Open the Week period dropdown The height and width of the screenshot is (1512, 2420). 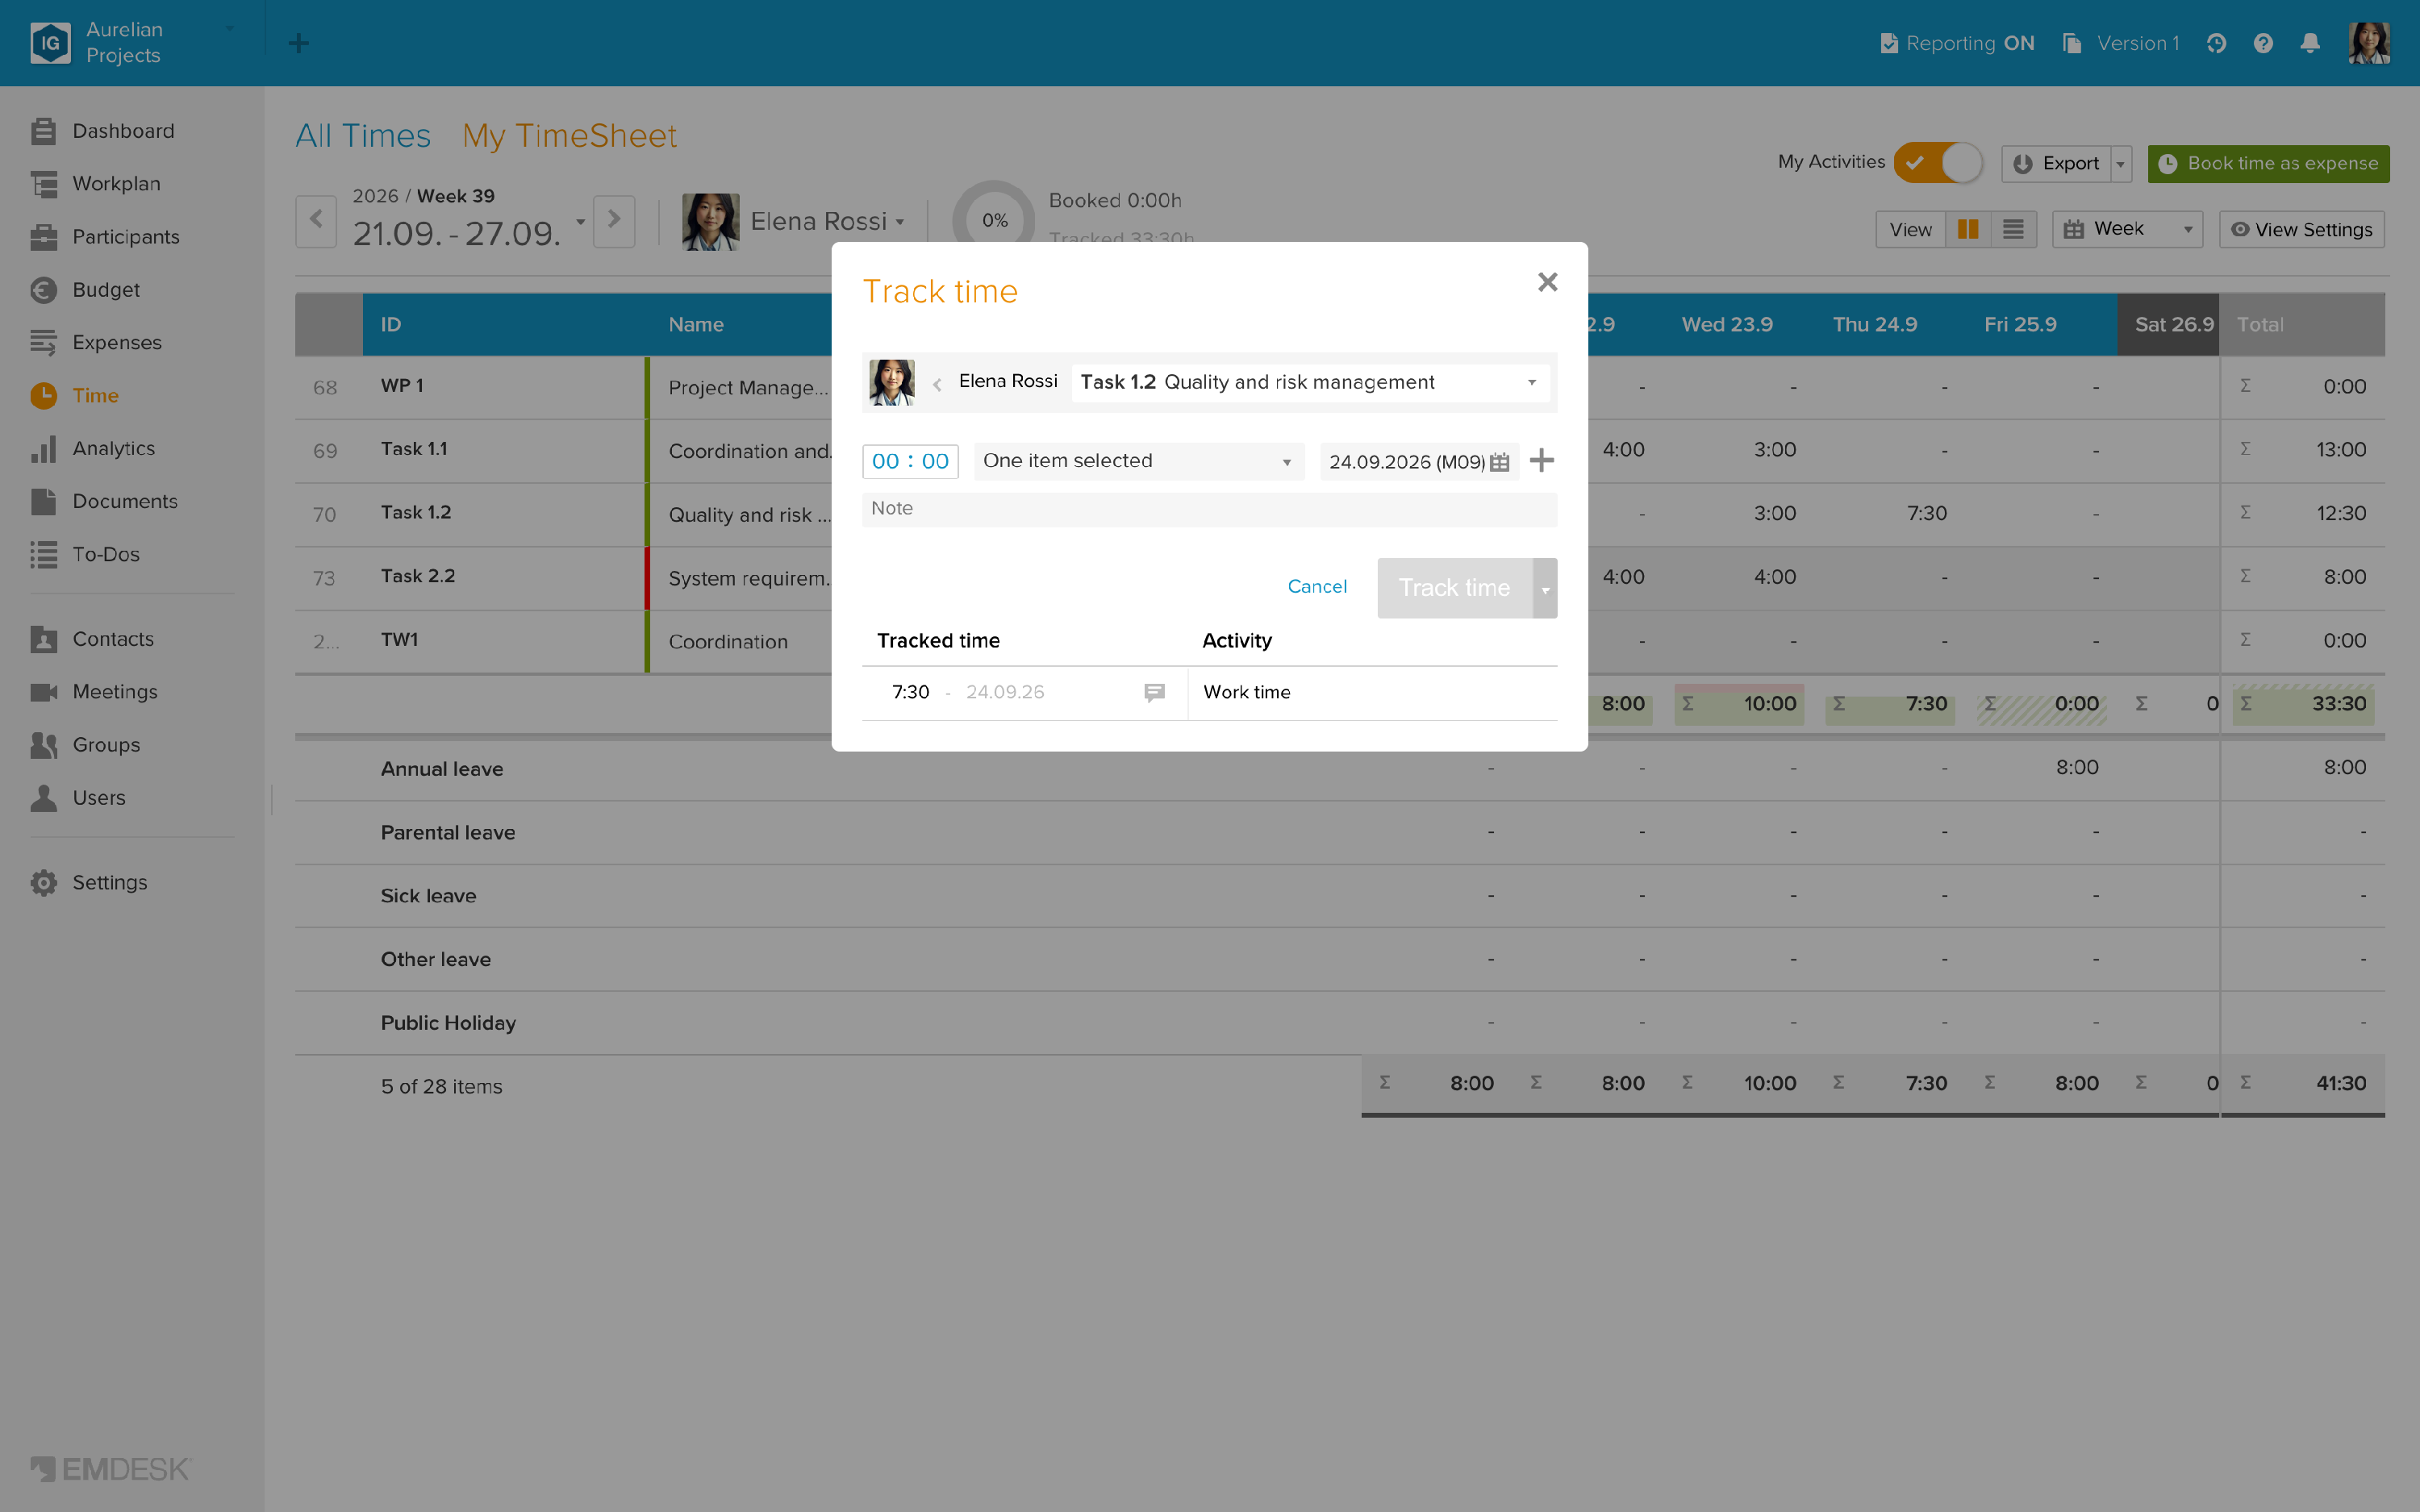(x=2127, y=230)
